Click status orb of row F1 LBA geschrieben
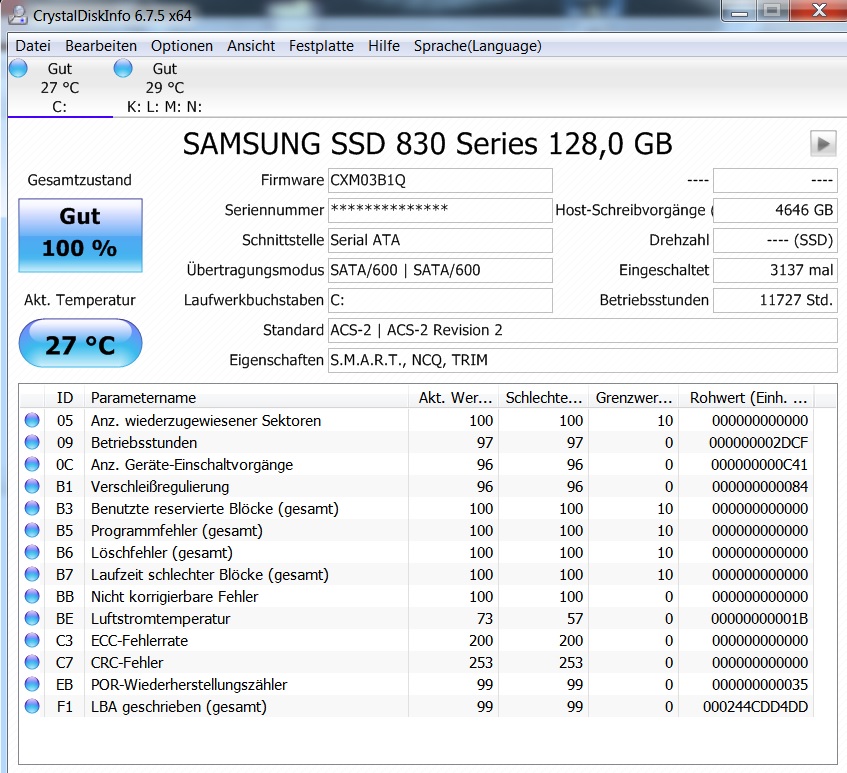The height and width of the screenshot is (773, 847). click(32, 706)
